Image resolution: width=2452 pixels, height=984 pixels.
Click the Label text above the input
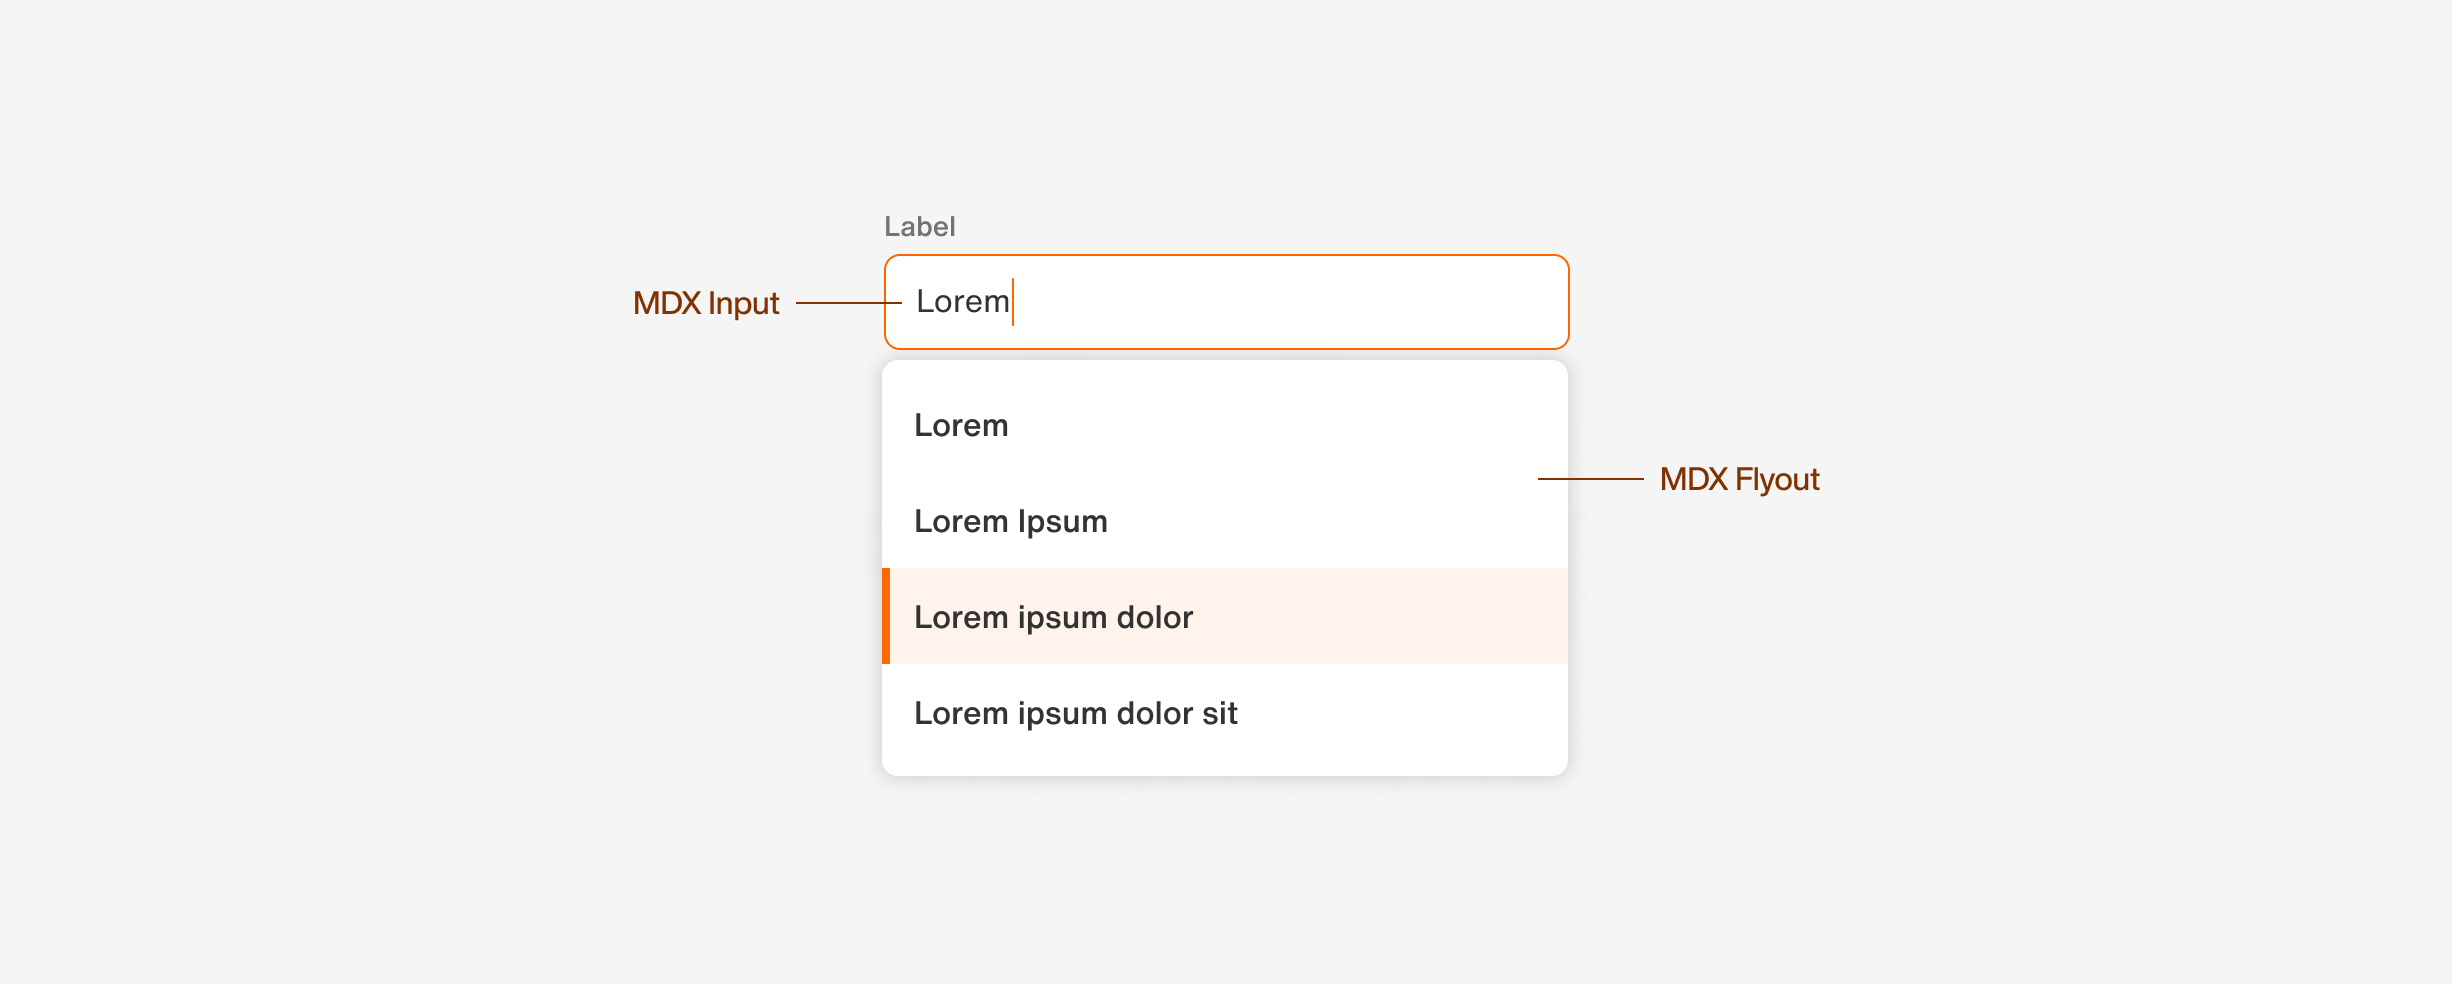coord(919,226)
